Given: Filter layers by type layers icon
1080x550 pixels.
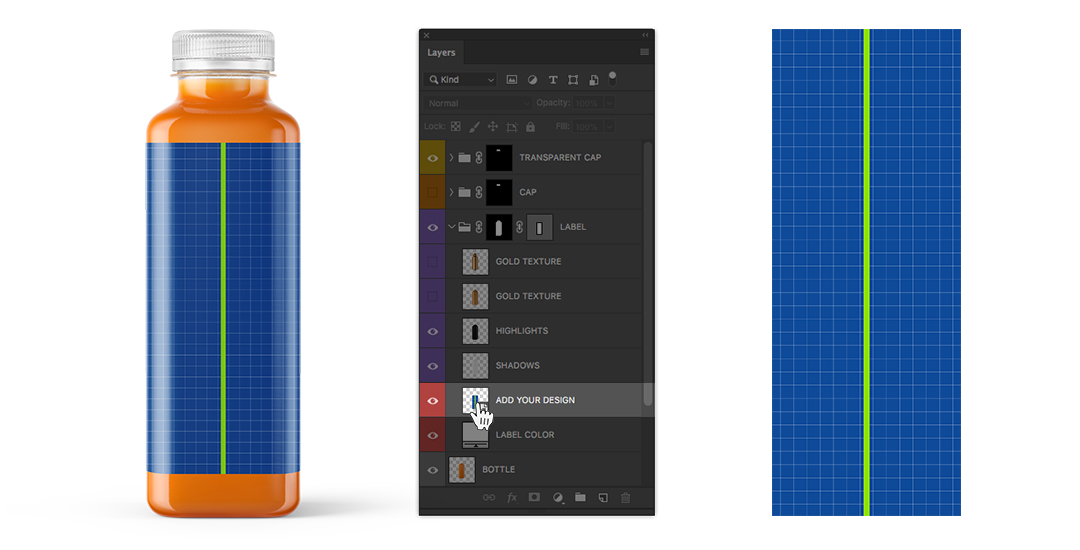Looking at the screenshot, I should (x=552, y=80).
